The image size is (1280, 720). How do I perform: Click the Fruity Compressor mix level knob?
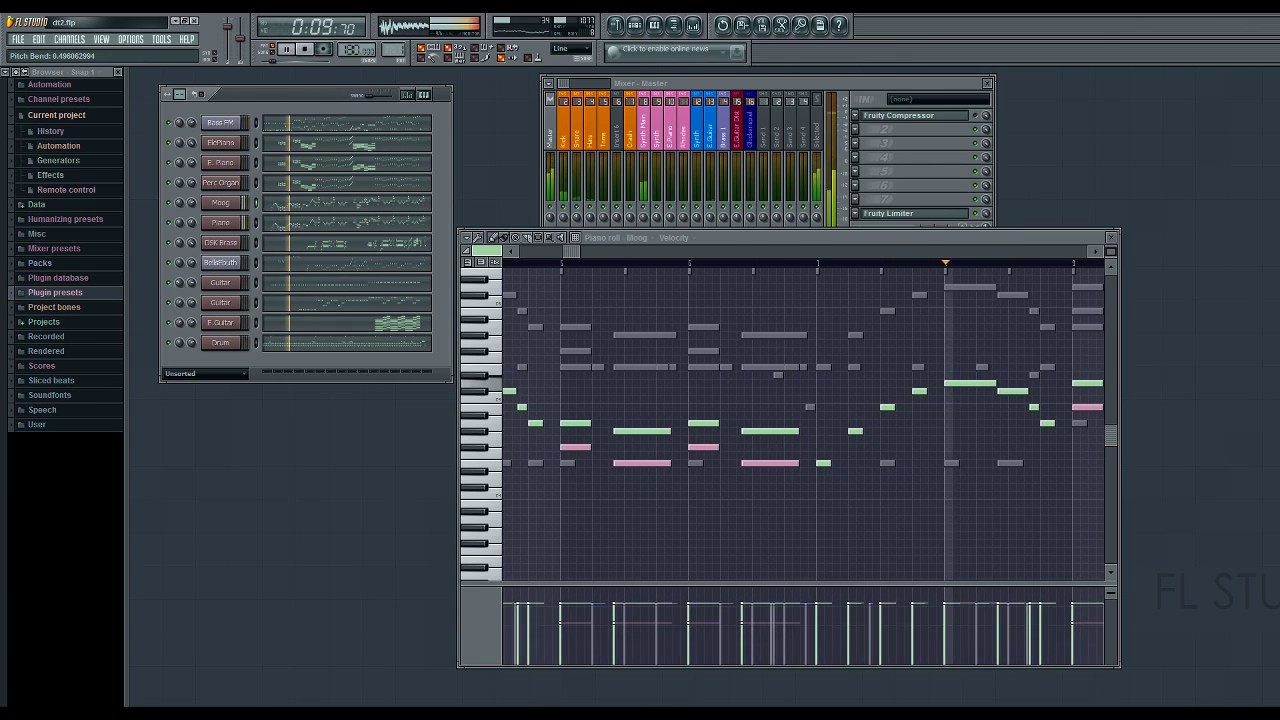986,116
